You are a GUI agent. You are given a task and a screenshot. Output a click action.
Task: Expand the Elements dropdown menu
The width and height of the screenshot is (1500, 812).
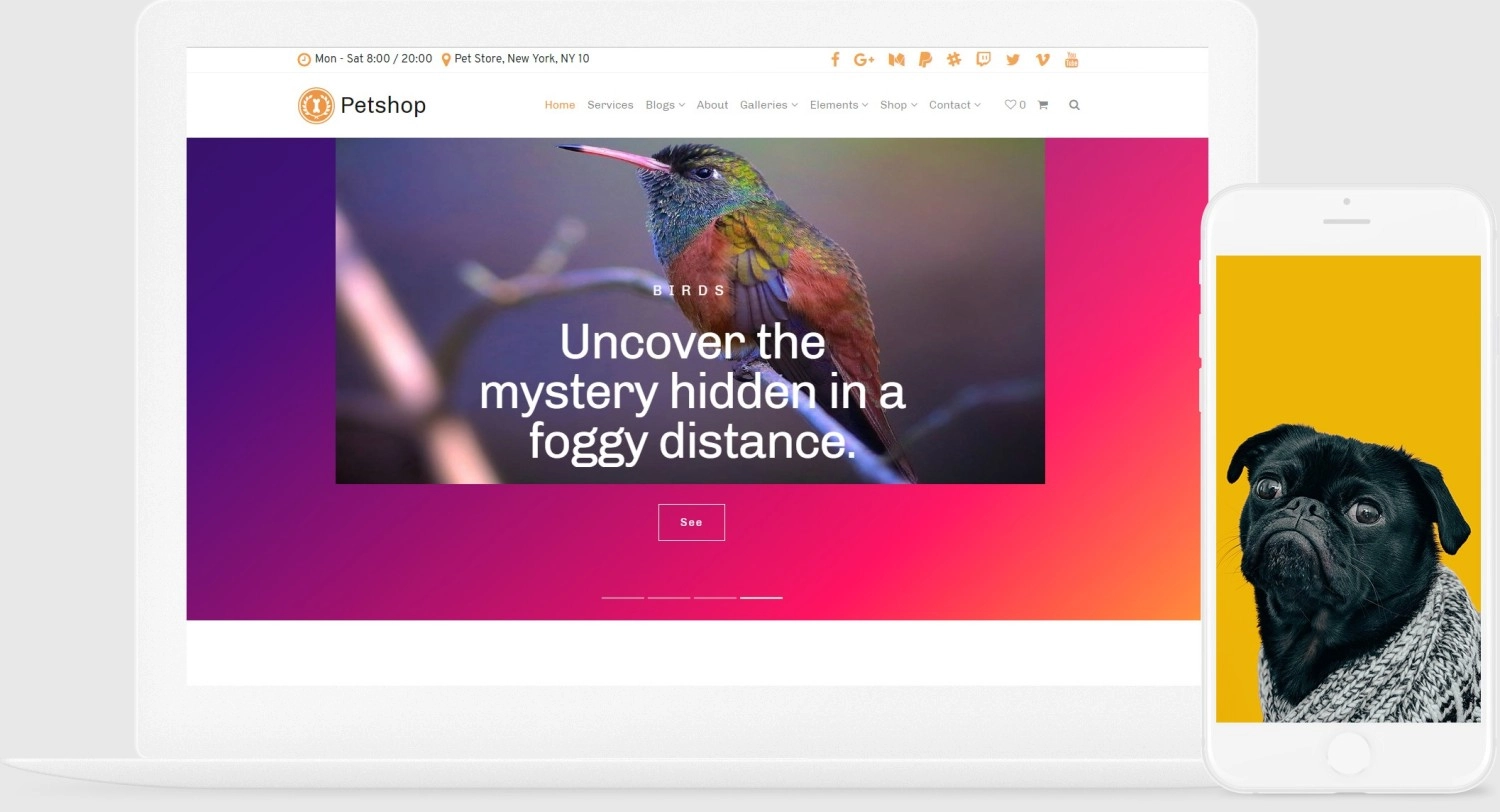click(838, 105)
